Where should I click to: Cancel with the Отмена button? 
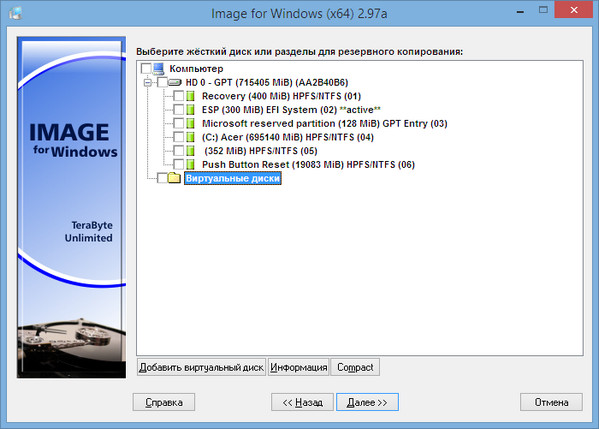click(x=551, y=402)
